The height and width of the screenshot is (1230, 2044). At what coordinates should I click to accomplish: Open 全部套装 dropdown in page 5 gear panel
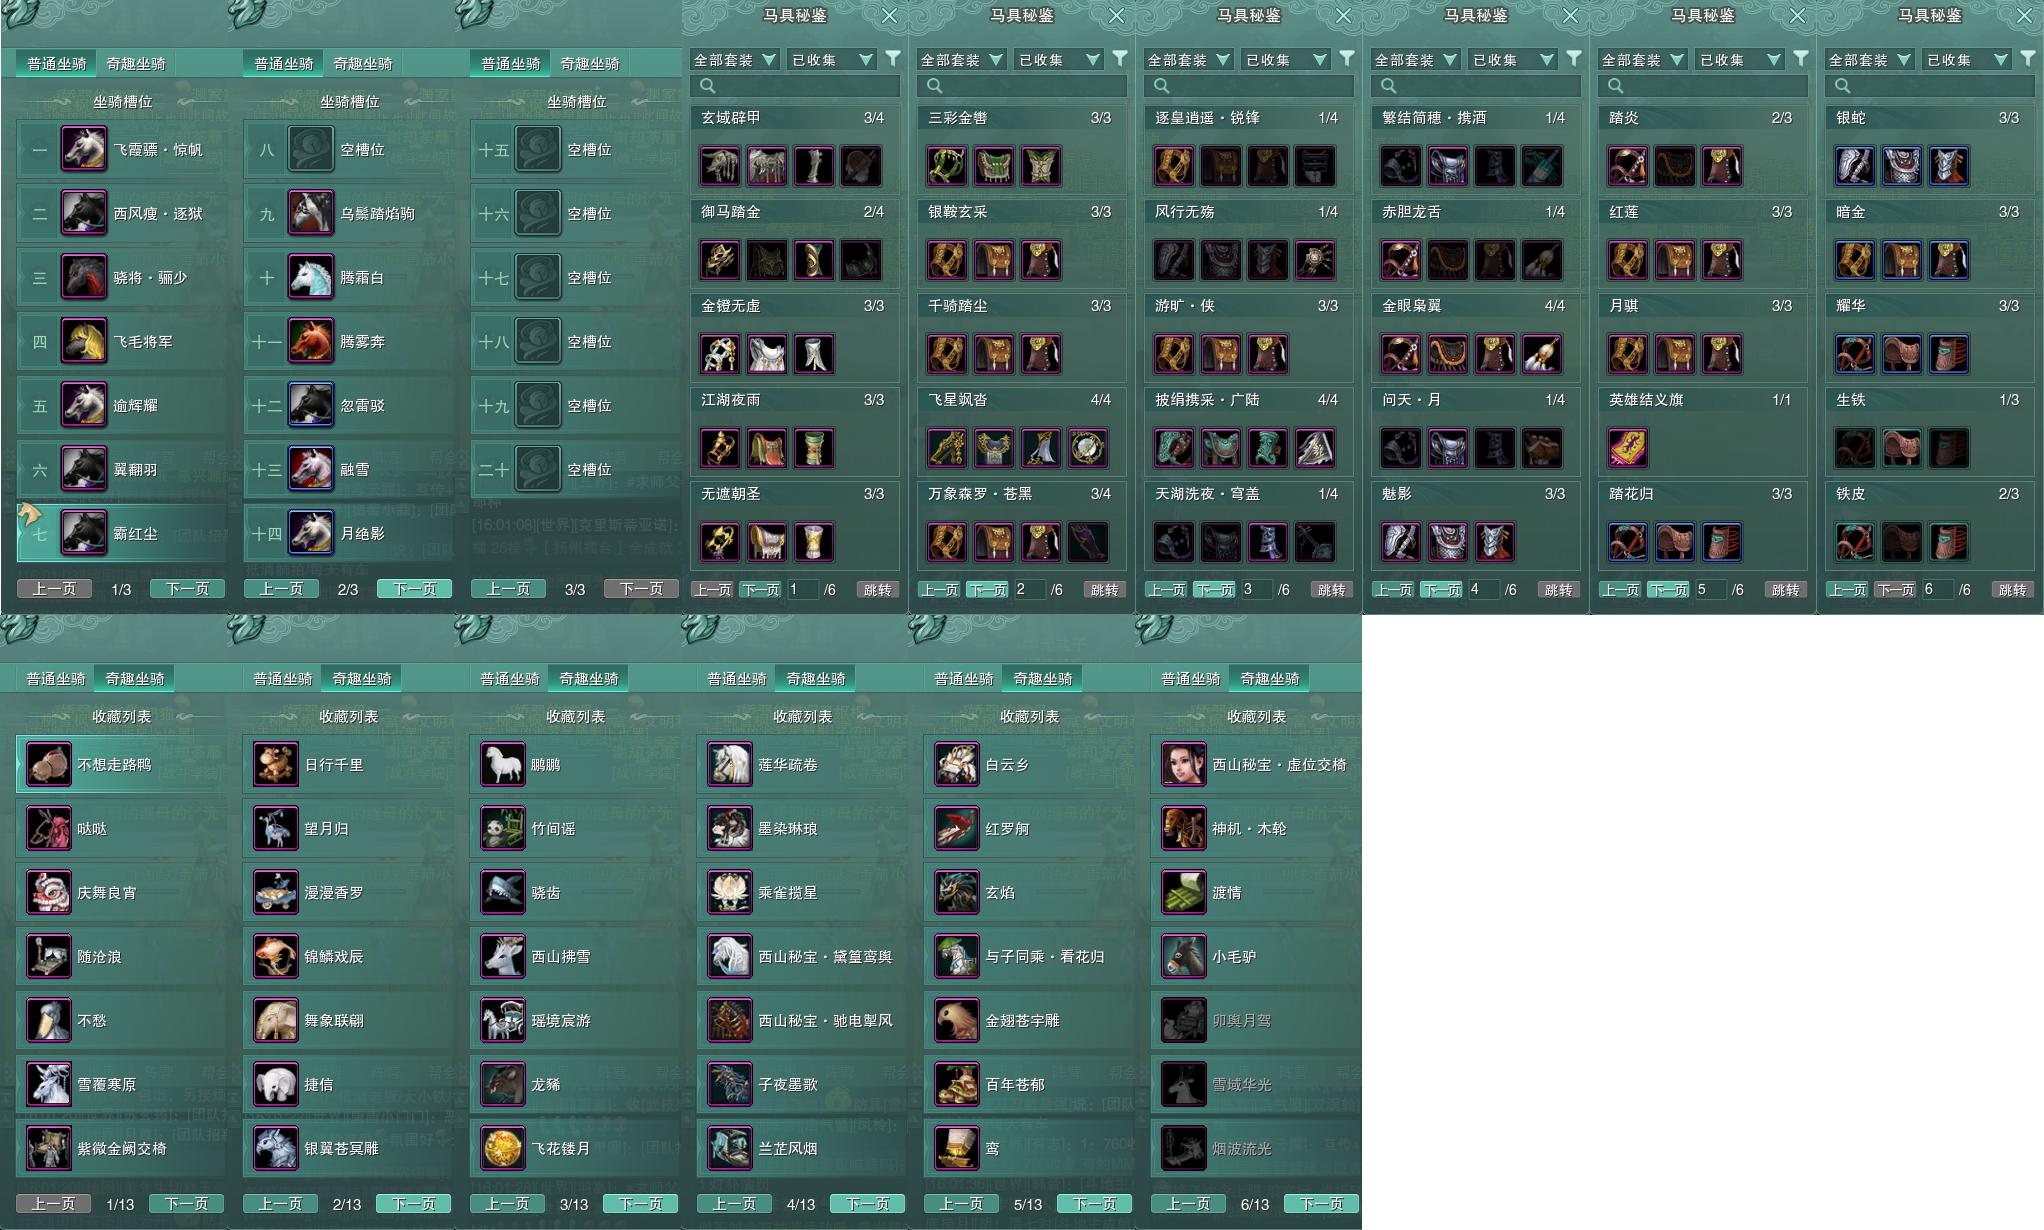tap(1642, 60)
